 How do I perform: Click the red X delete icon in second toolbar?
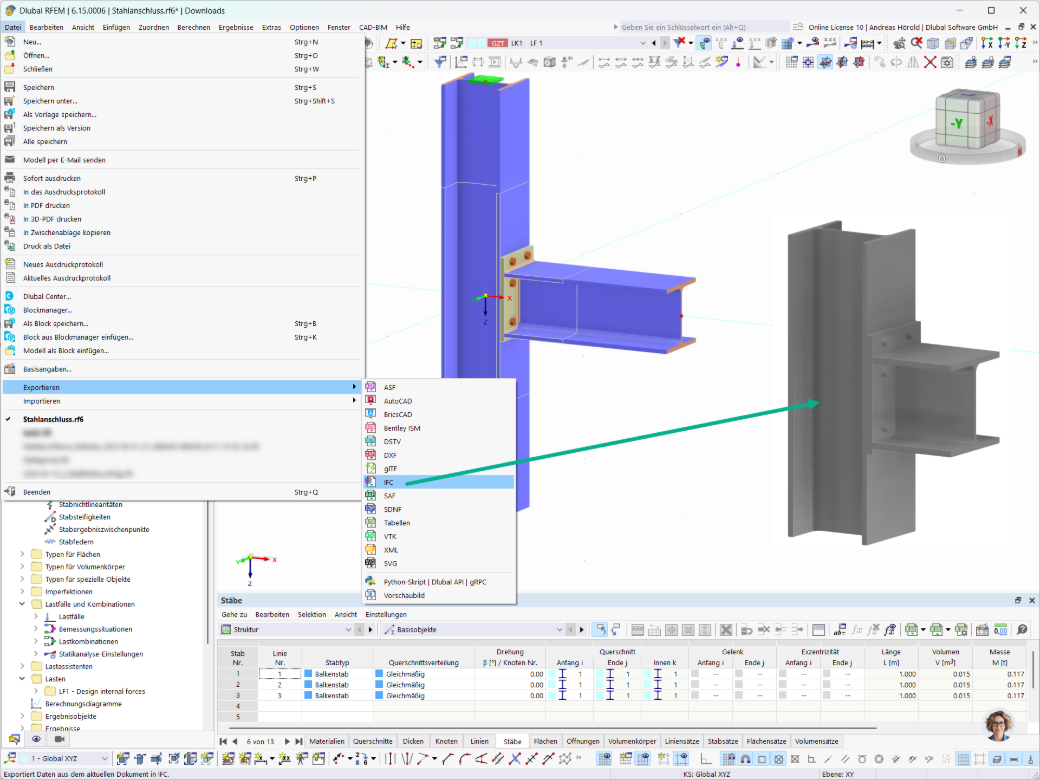point(931,62)
